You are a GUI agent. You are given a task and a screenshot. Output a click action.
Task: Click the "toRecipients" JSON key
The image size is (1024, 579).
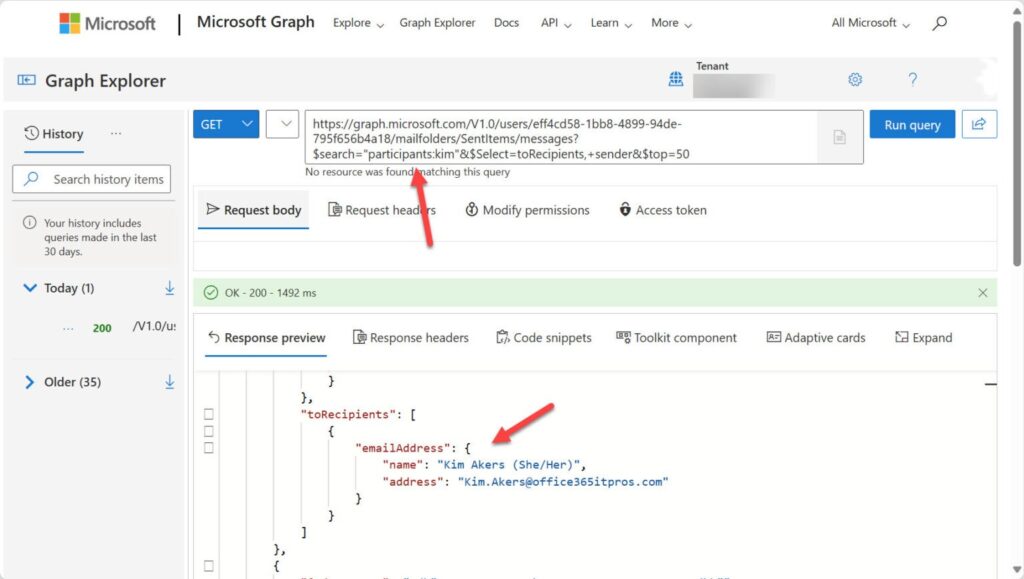pos(347,415)
